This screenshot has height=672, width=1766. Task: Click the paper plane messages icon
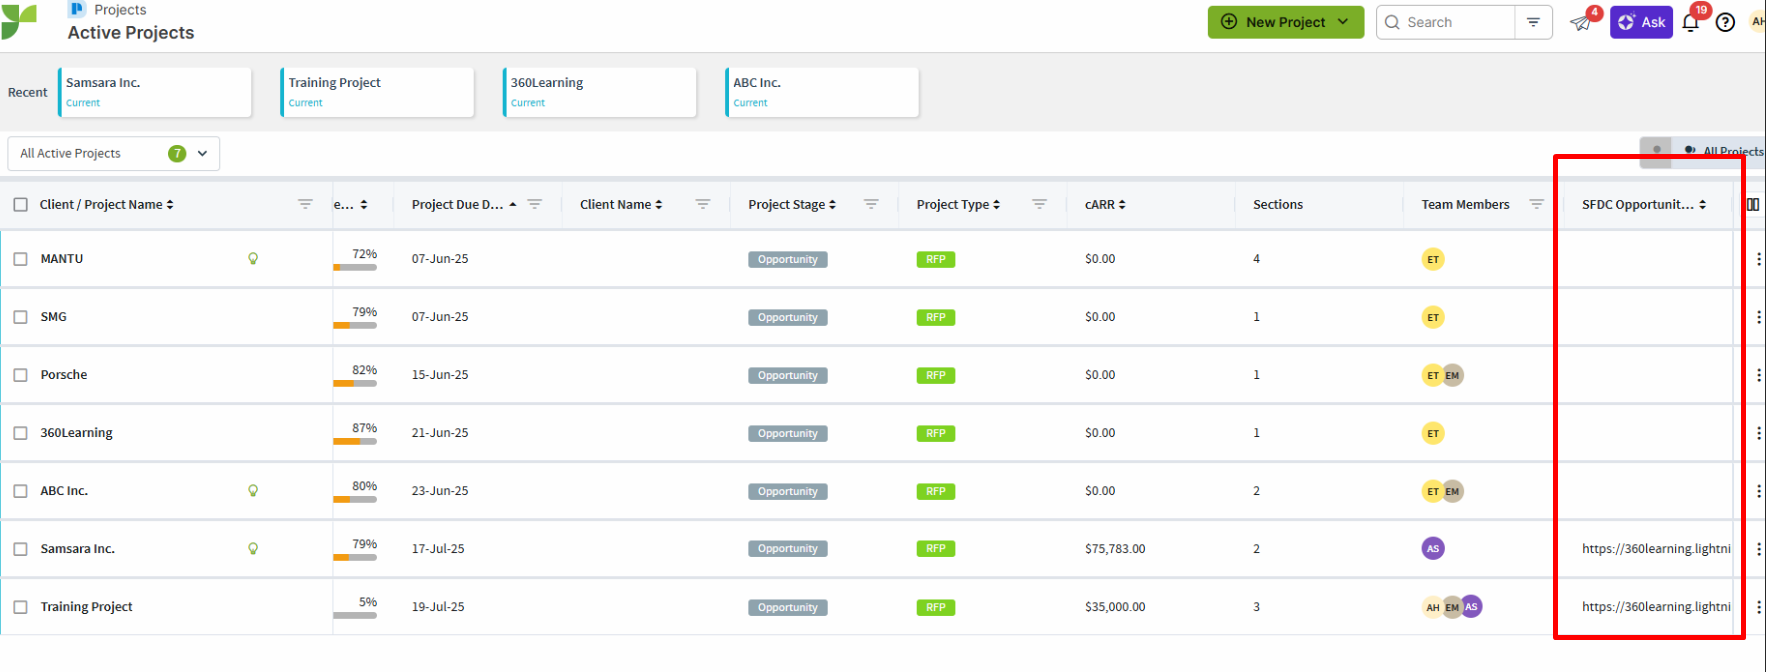pos(1580,22)
